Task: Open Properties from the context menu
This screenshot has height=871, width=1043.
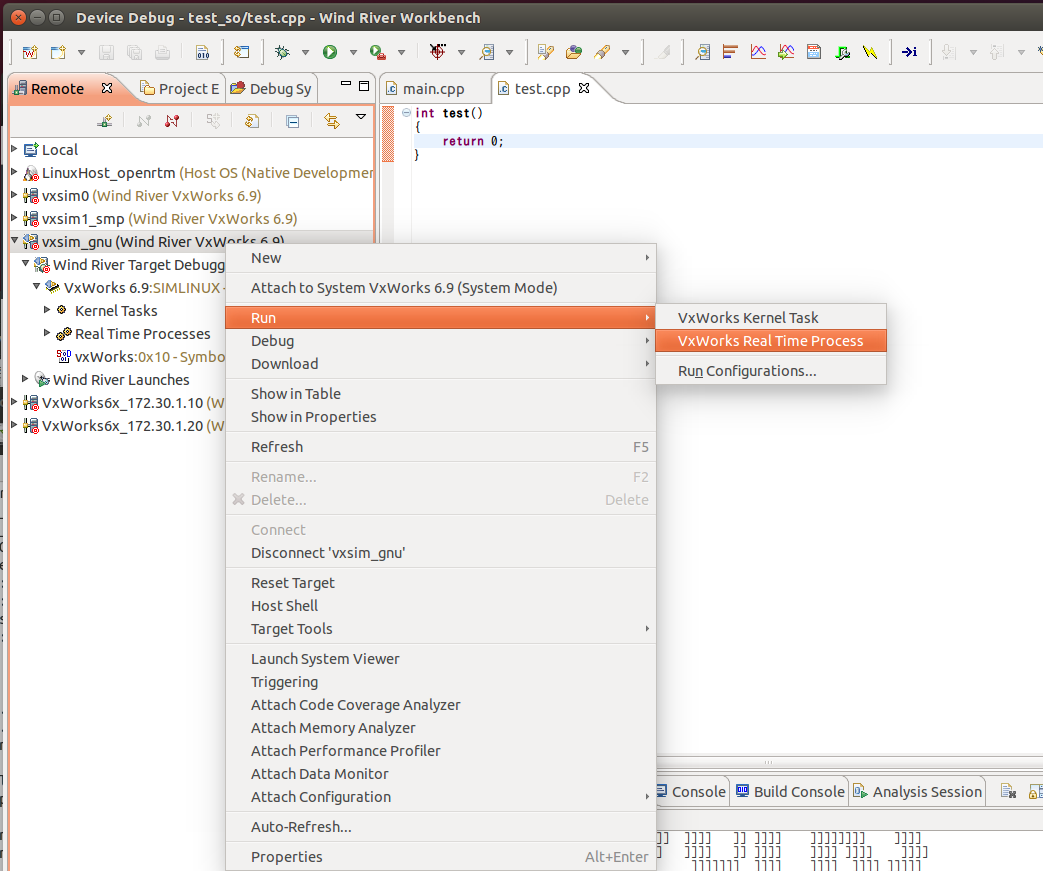Action: click(441, 857)
